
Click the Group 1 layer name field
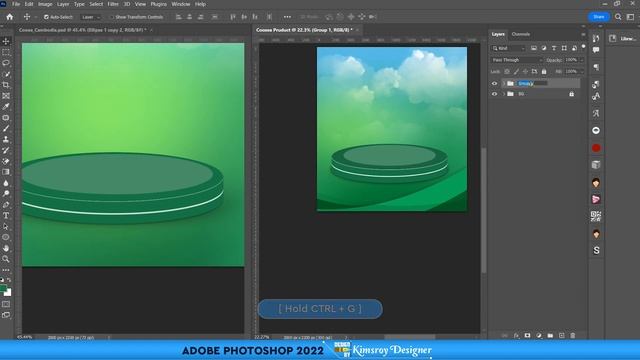532,83
